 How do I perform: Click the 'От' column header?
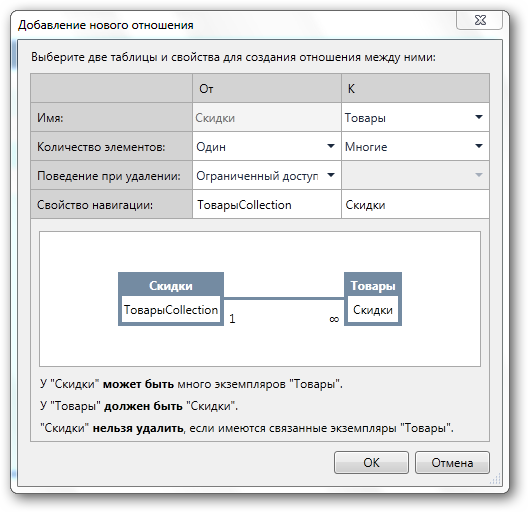267,88
